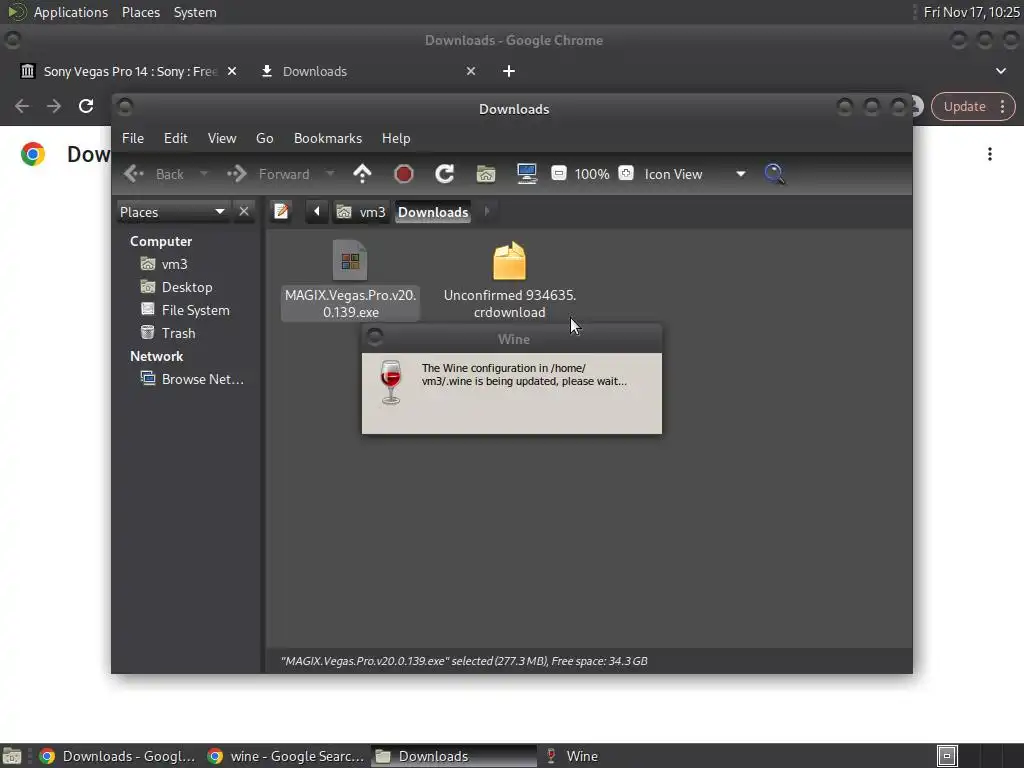Open Chrome downloads page three-dot menu
This screenshot has width=1024, height=768.
click(990, 154)
